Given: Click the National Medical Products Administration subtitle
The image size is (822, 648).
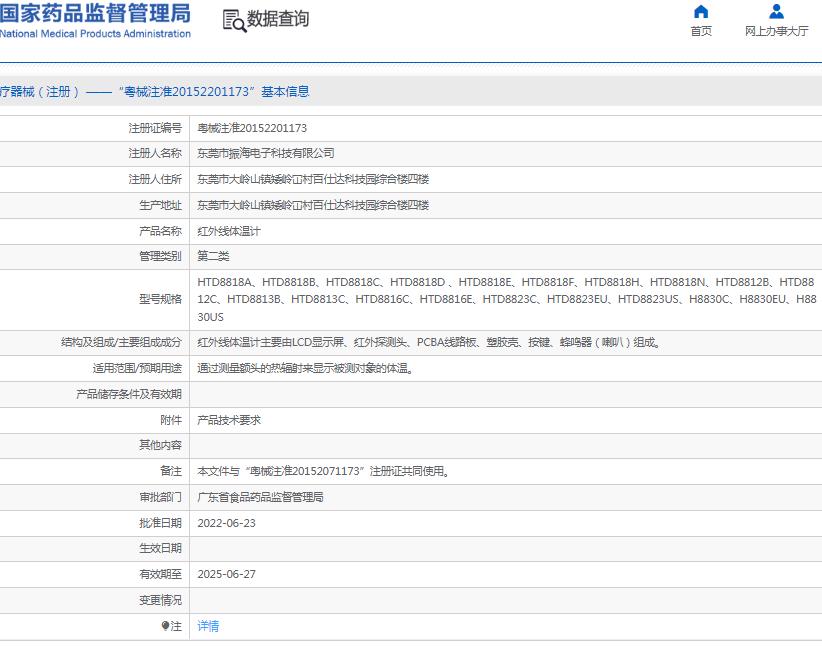Looking at the screenshot, I should click(x=95, y=34).
